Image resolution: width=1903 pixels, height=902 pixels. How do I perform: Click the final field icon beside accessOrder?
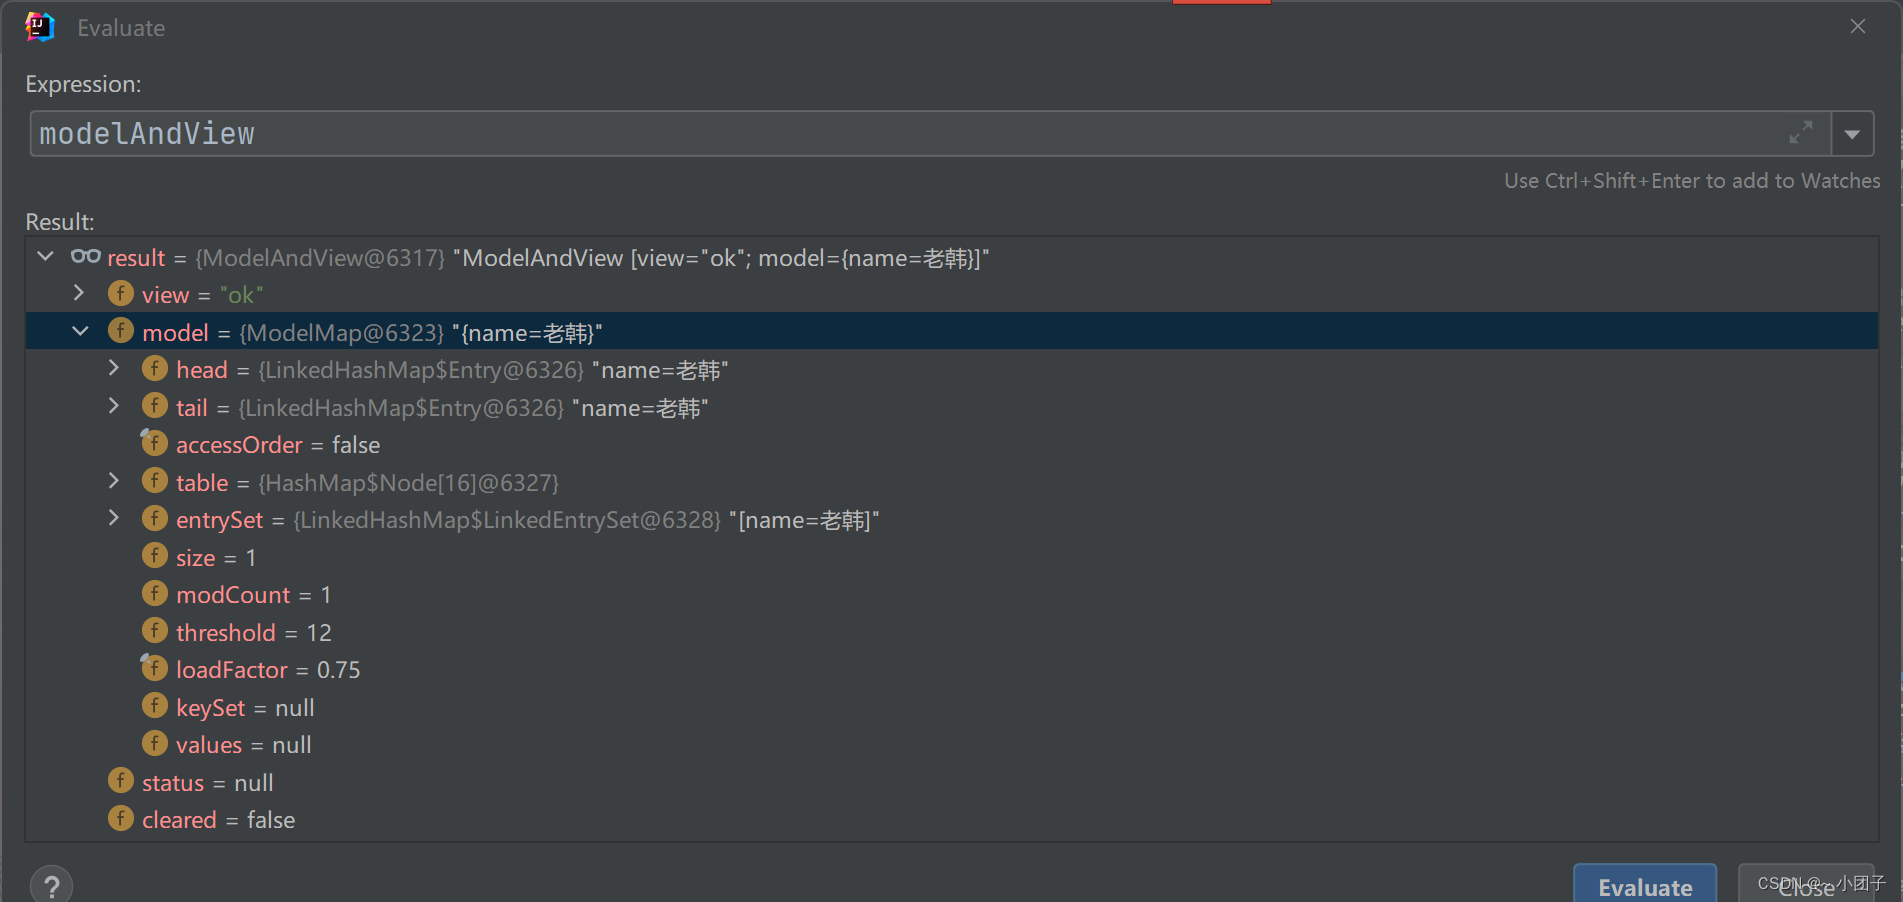click(154, 443)
